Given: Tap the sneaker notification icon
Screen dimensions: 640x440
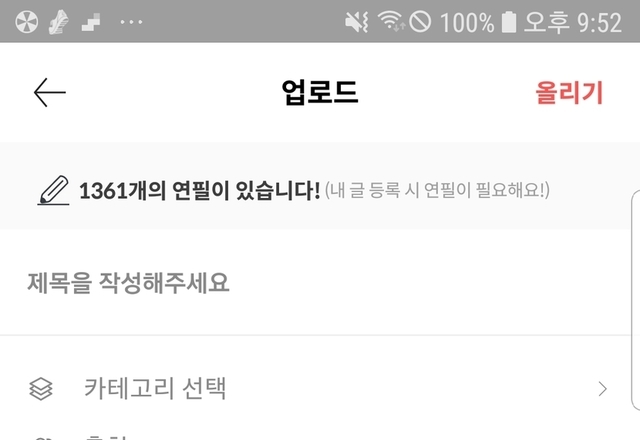Looking at the screenshot, I should pos(58,22).
